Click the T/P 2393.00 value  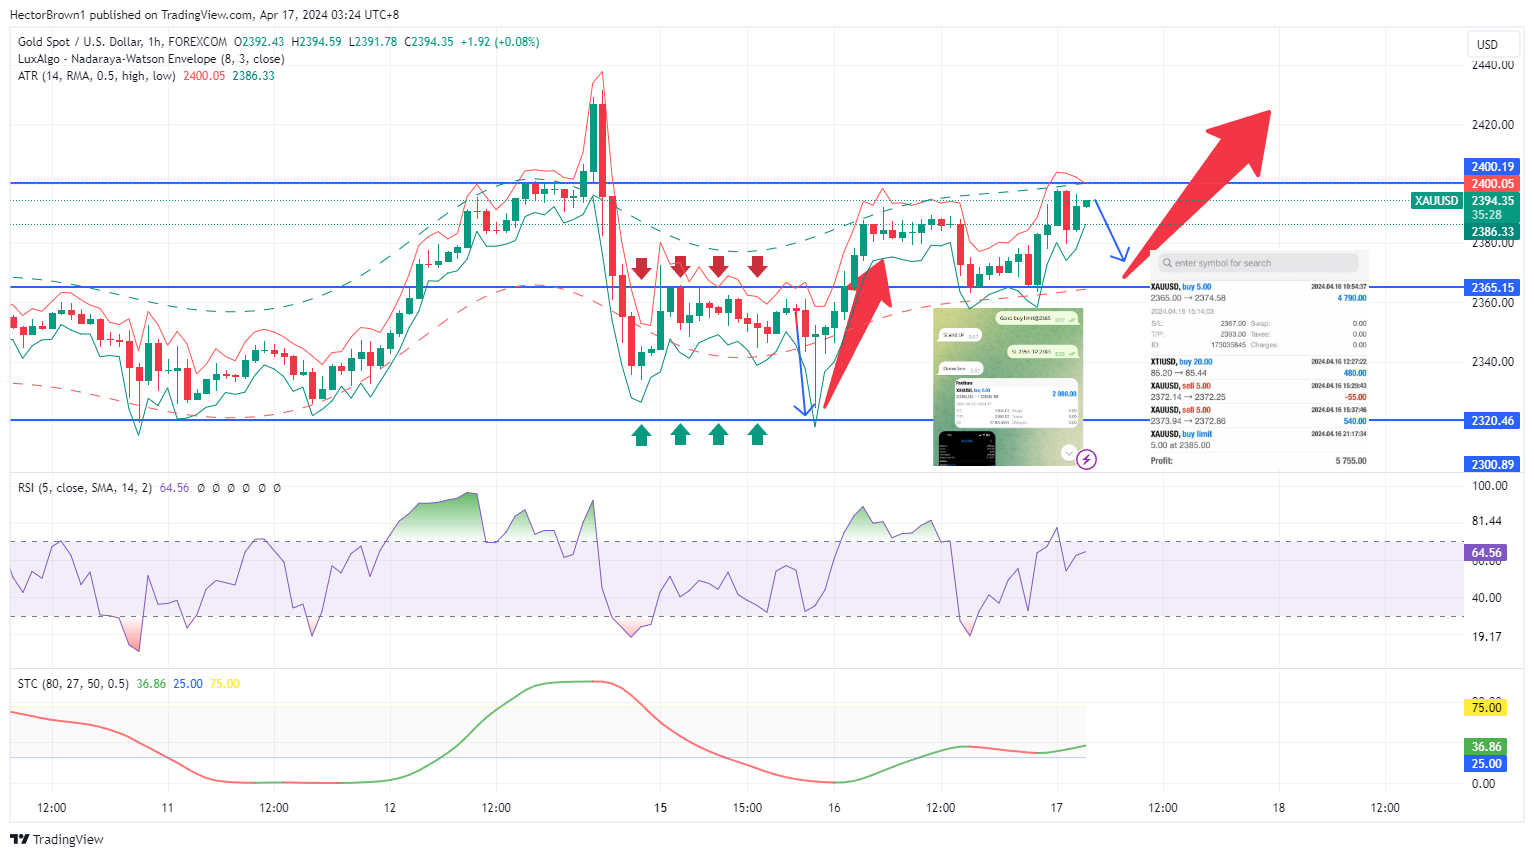click(x=1233, y=334)
